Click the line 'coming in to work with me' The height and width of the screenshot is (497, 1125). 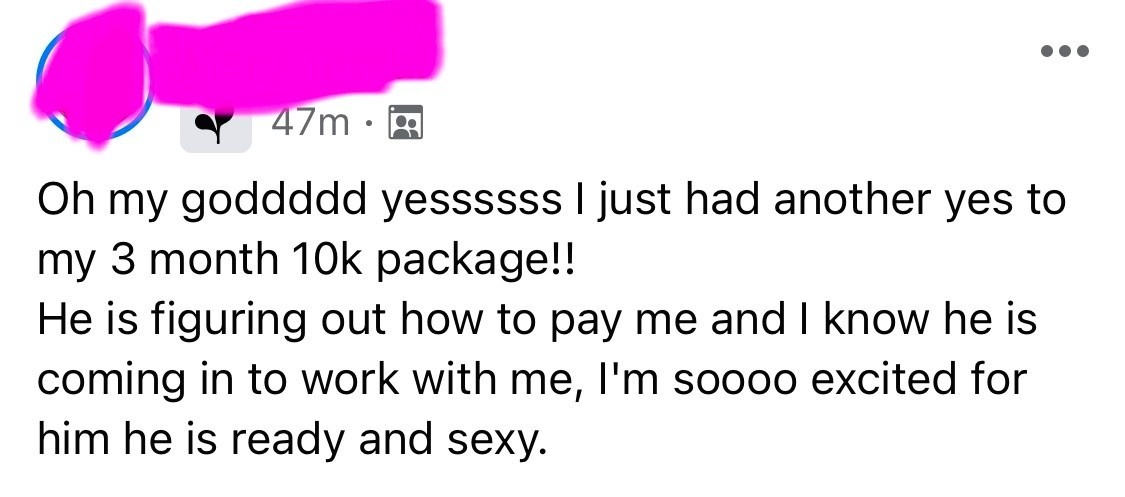(532, 381)
